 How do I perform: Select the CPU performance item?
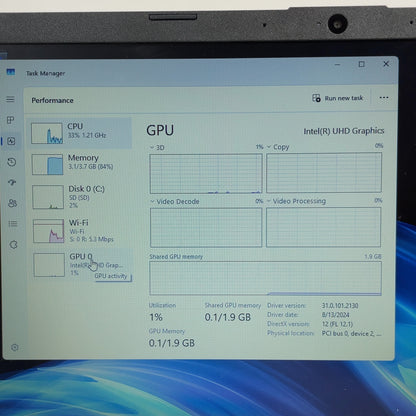coord(79,133)
